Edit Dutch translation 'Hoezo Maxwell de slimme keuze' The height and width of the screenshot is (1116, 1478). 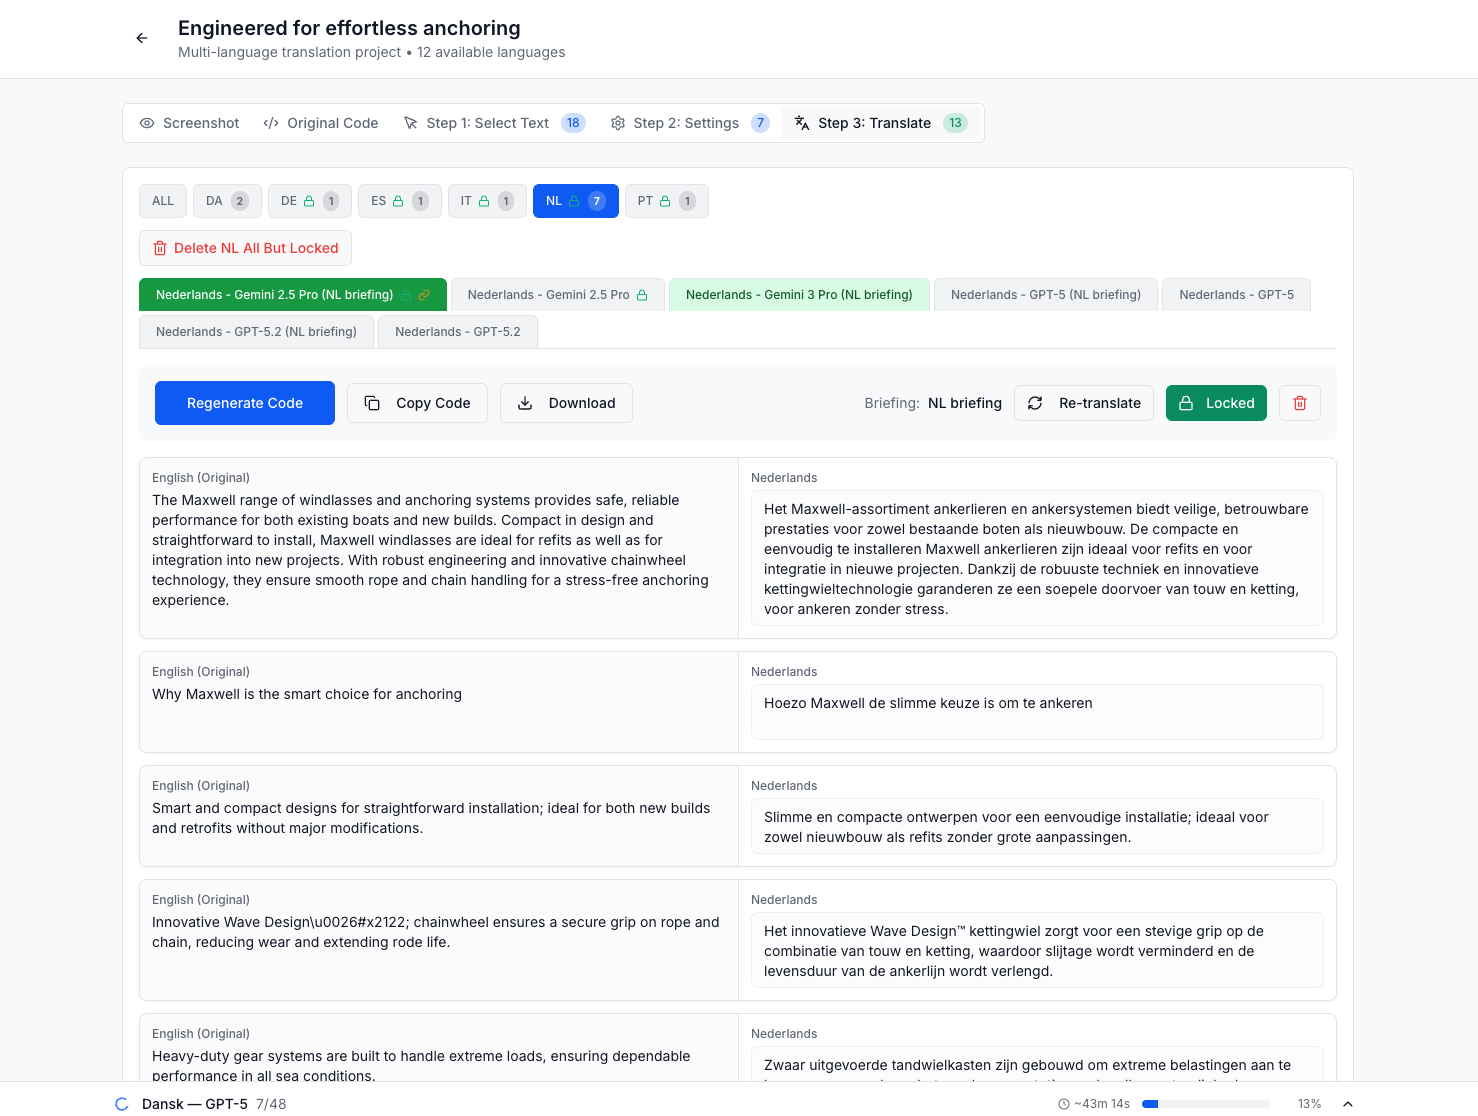click(x=1037, y=712)
